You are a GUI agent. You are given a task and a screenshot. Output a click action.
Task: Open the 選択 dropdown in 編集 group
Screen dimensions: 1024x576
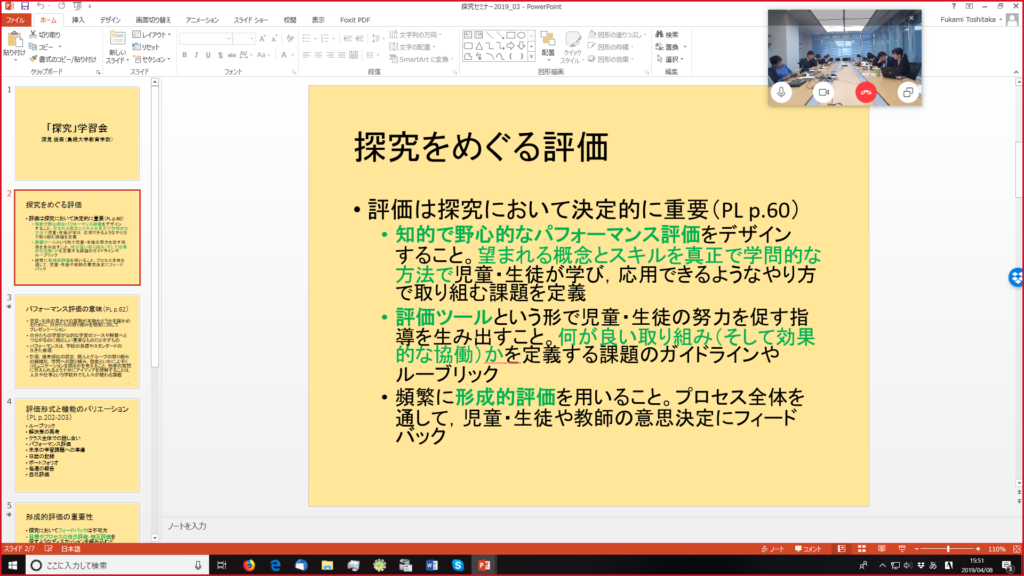coord(673,59)
